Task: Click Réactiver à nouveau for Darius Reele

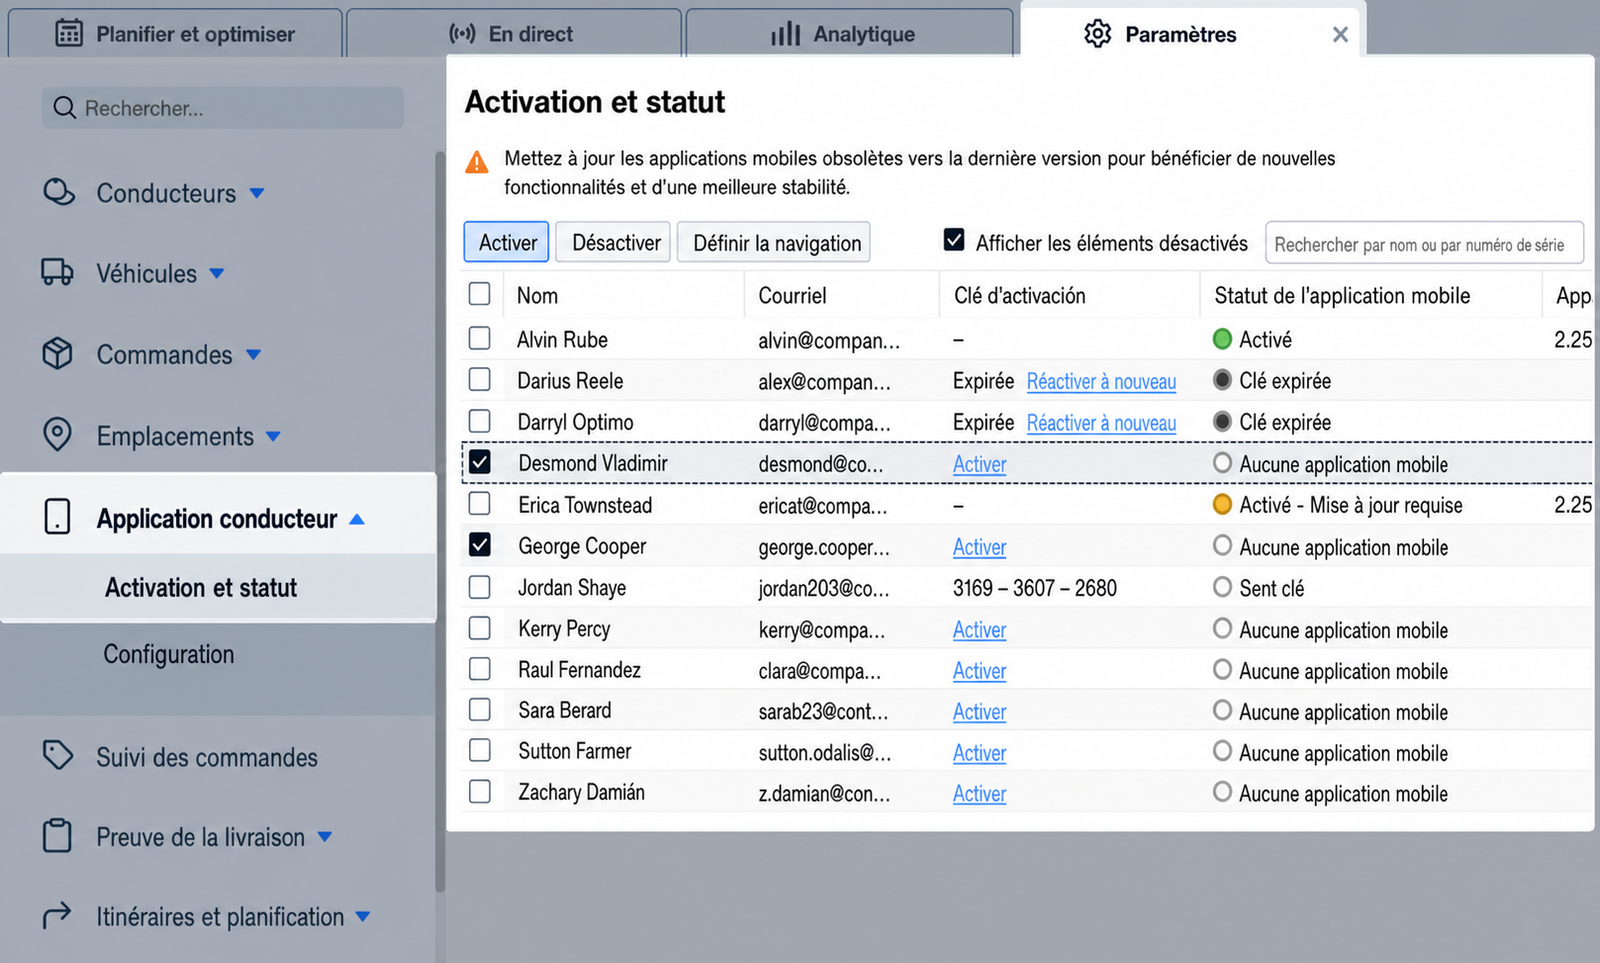Action: point(1101,381)
